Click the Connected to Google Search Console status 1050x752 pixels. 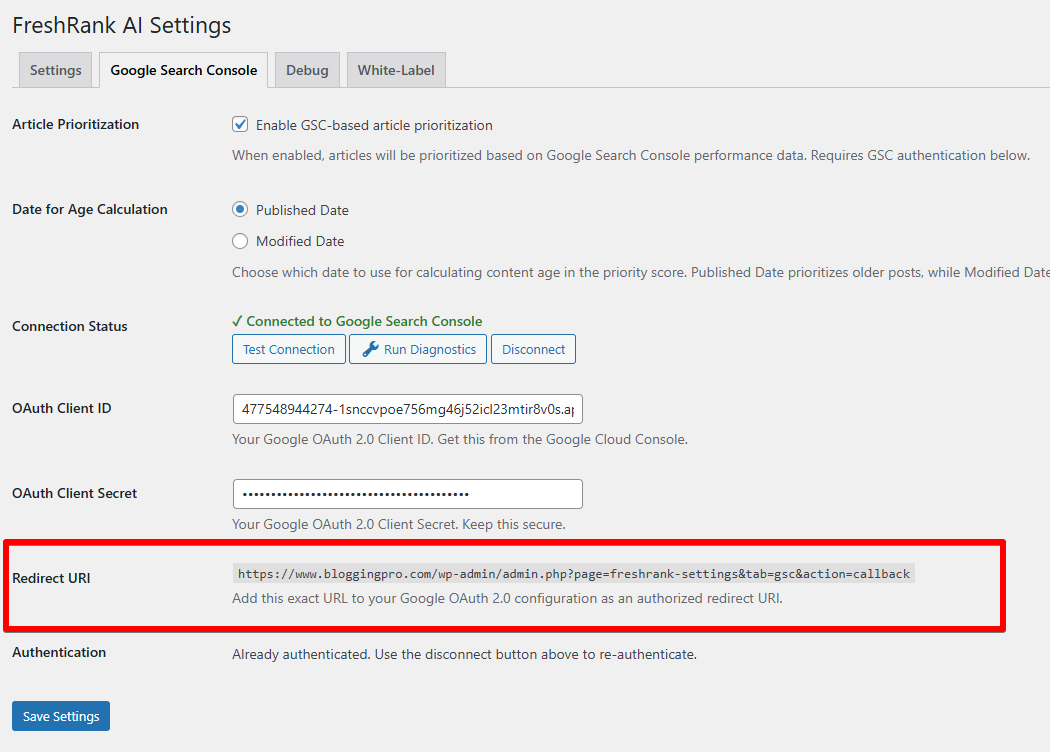357,321
